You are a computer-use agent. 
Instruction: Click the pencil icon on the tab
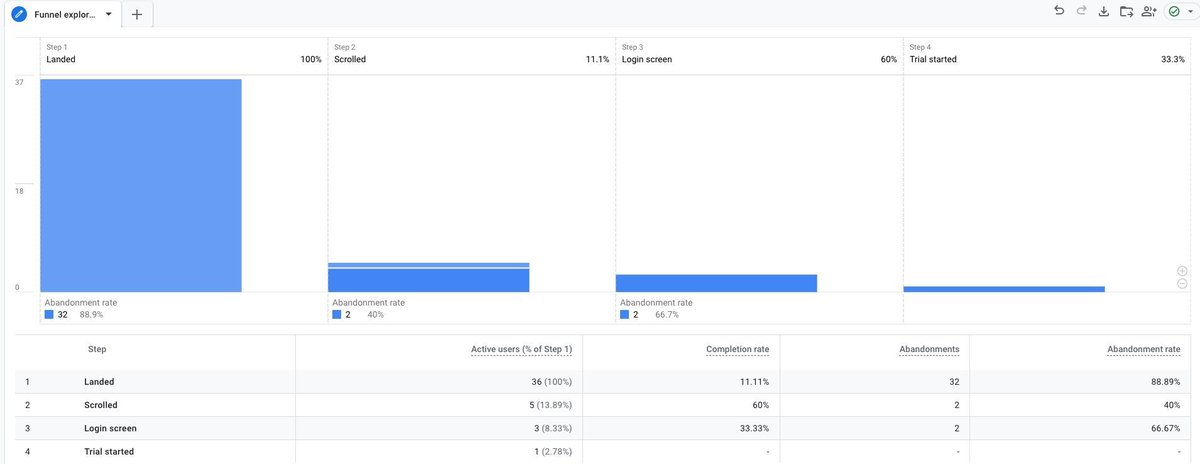18,14
